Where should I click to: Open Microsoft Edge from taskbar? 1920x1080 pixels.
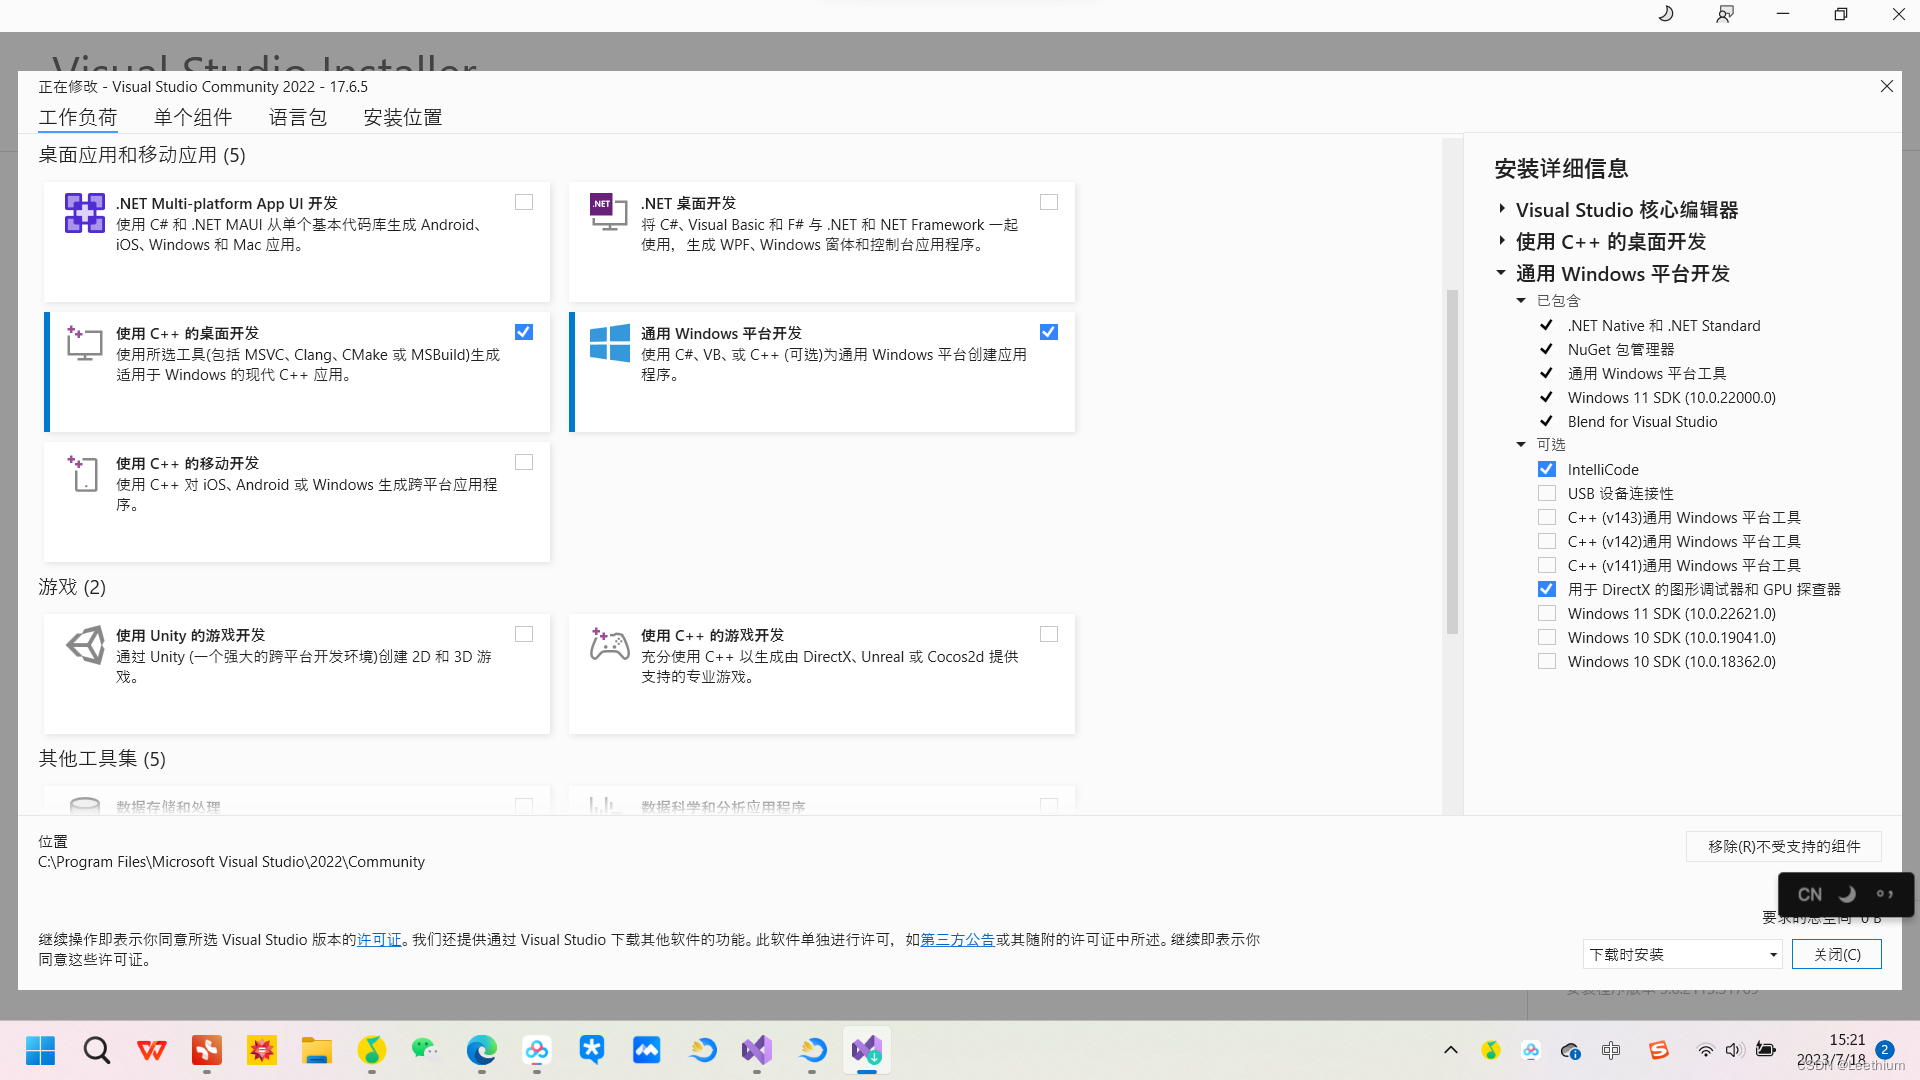[482, 1050]
